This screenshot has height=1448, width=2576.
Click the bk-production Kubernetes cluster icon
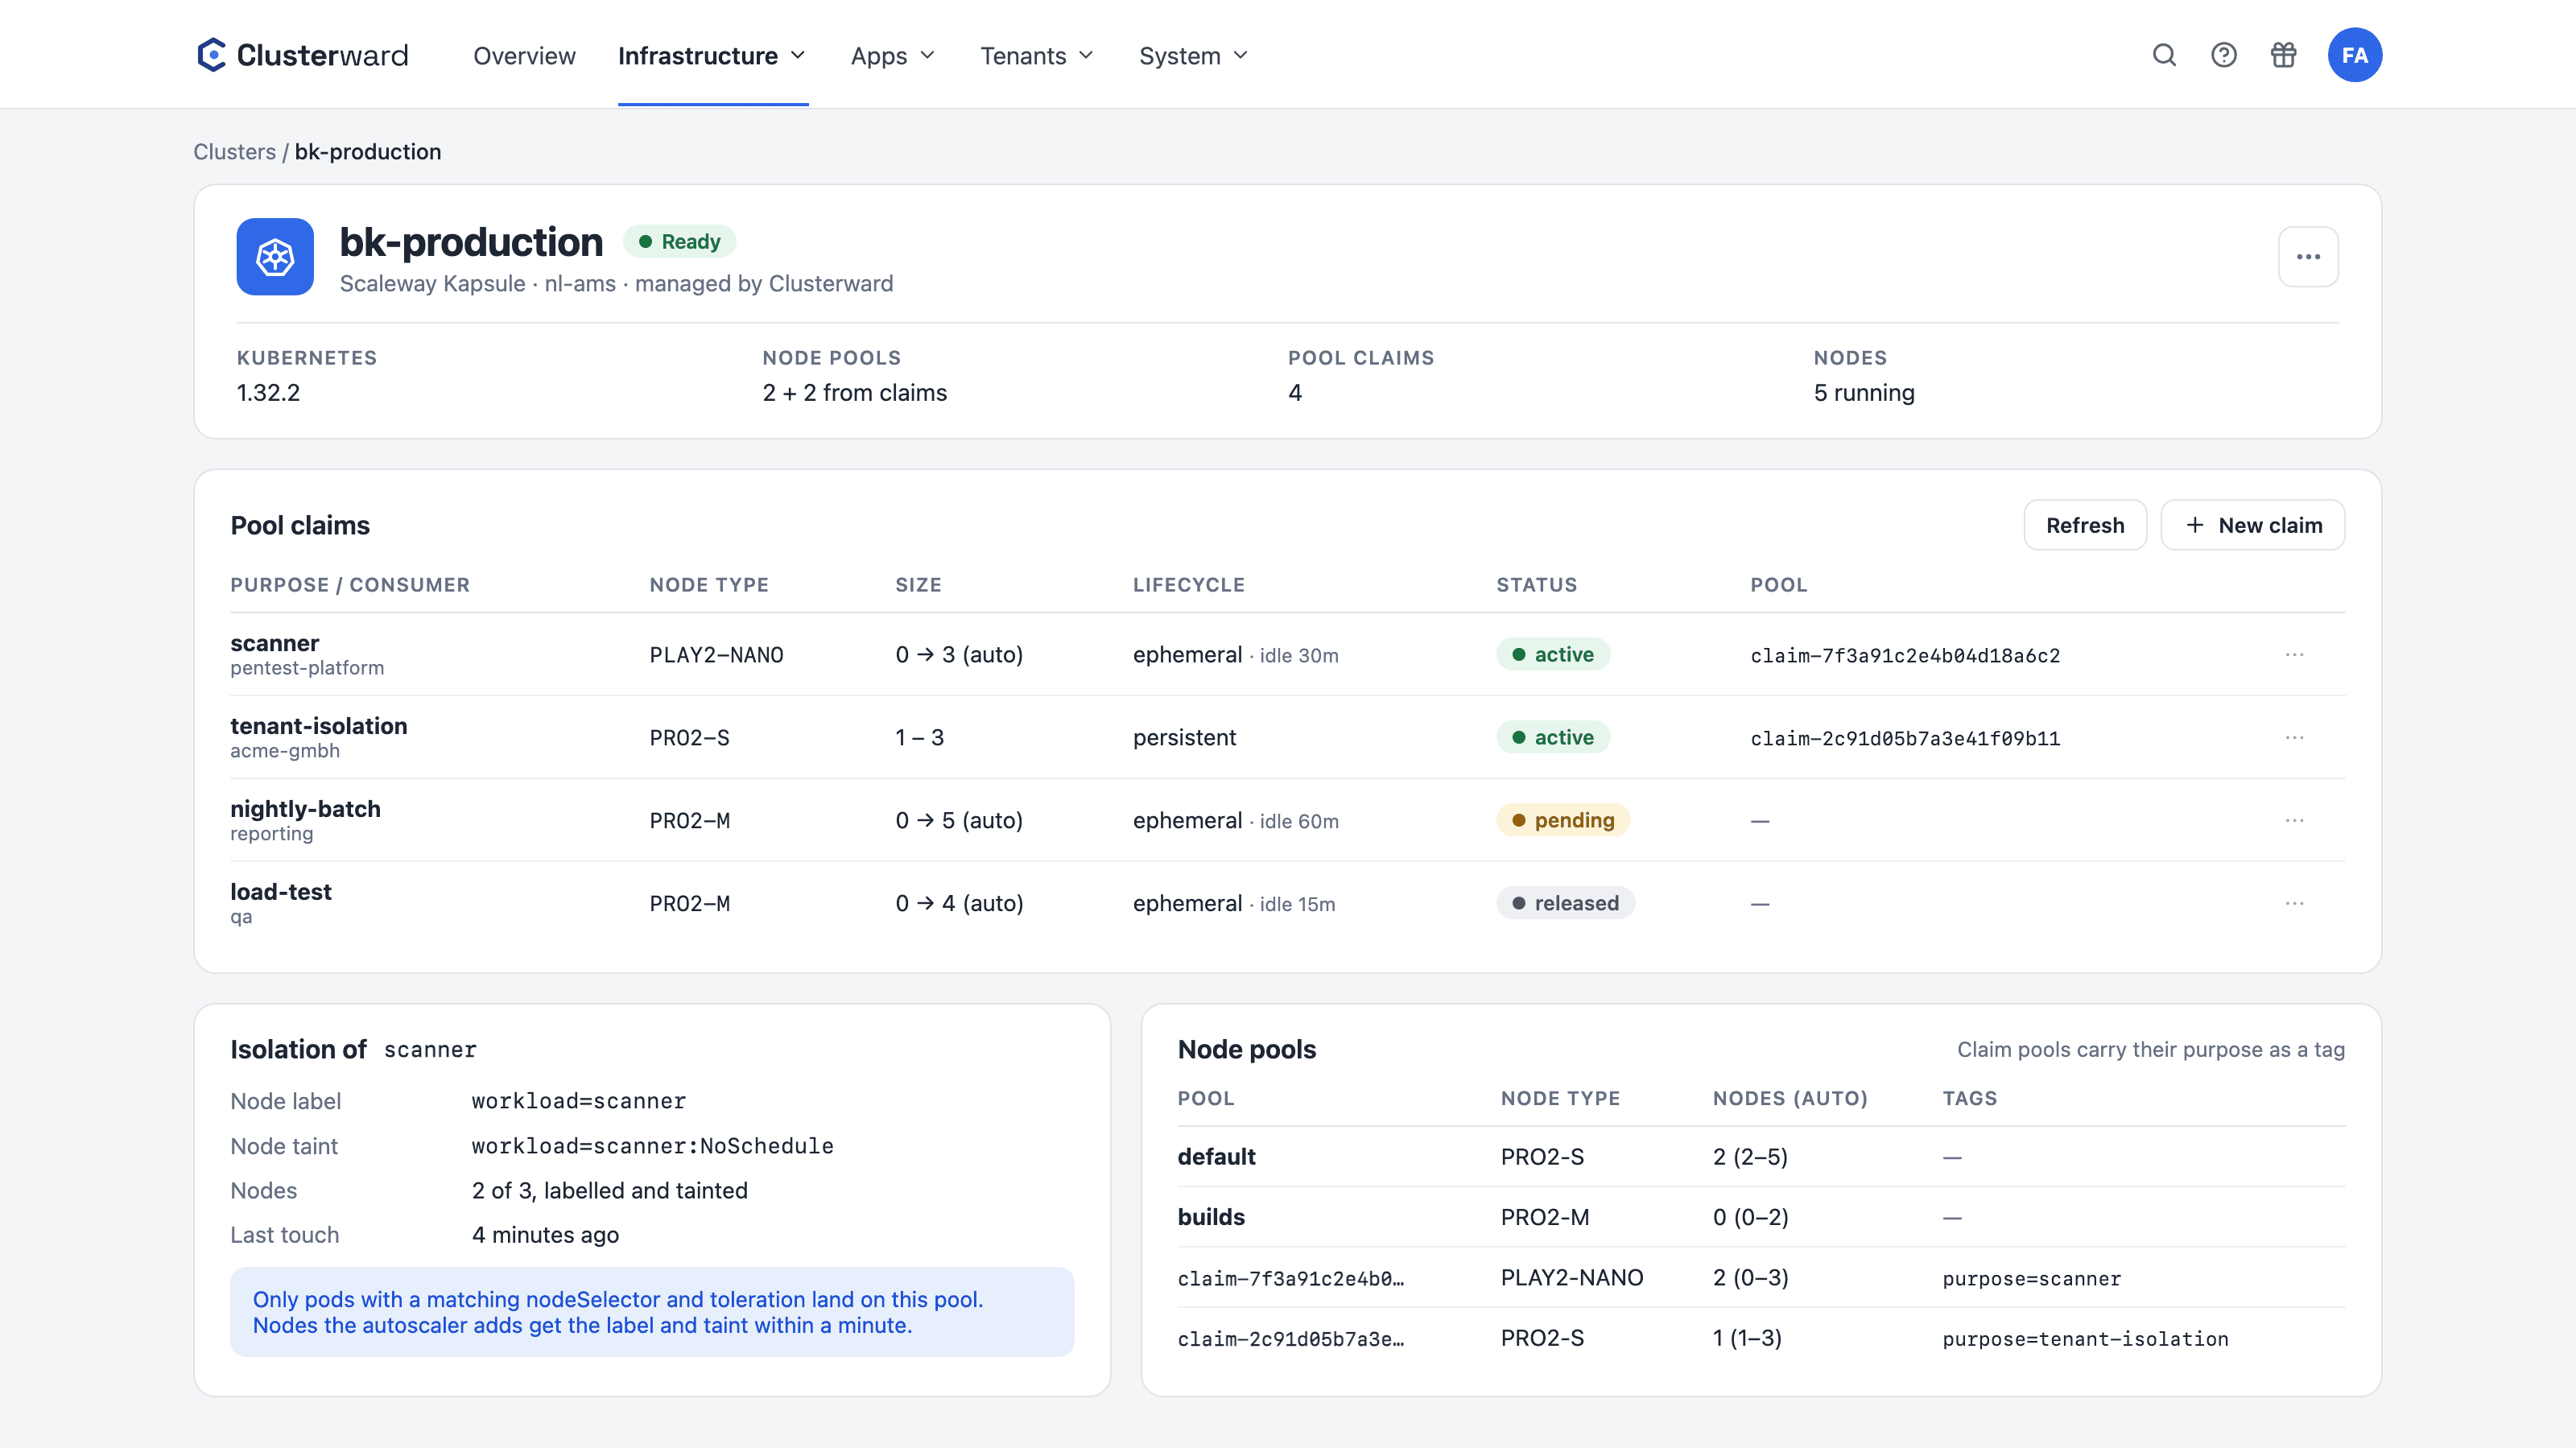click(275, 257)
